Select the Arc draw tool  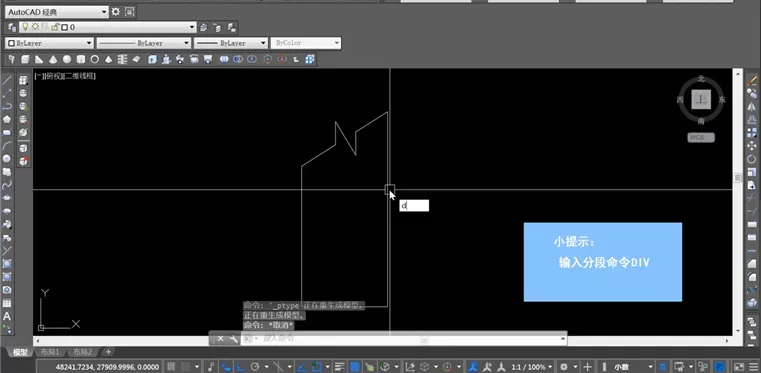pos(7,146)
